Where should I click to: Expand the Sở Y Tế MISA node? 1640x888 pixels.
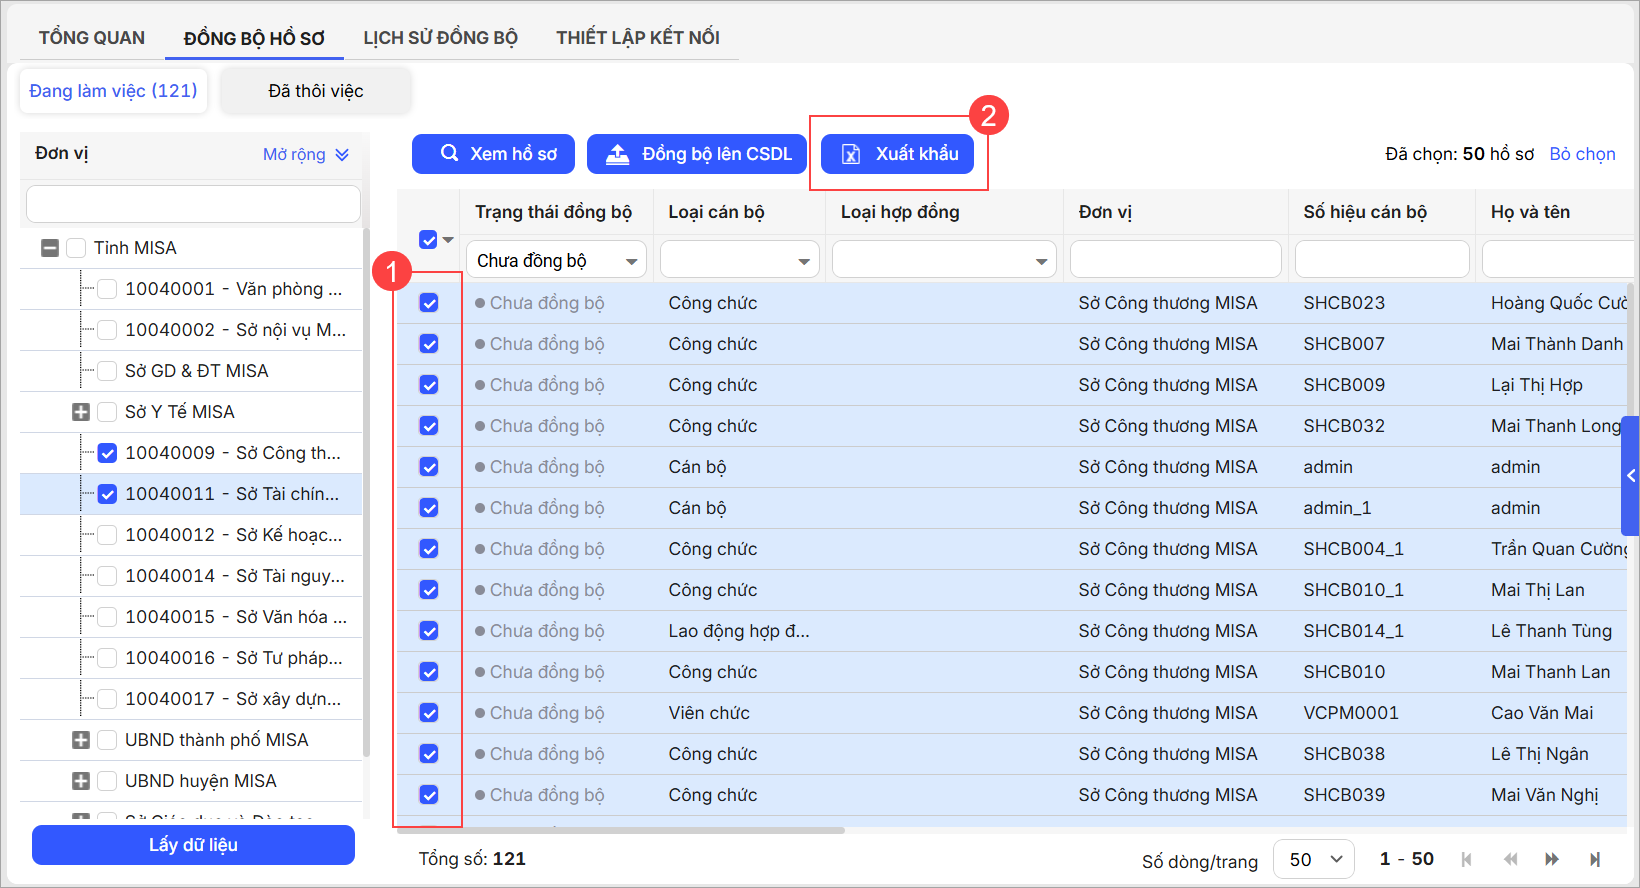coord(81,412)
